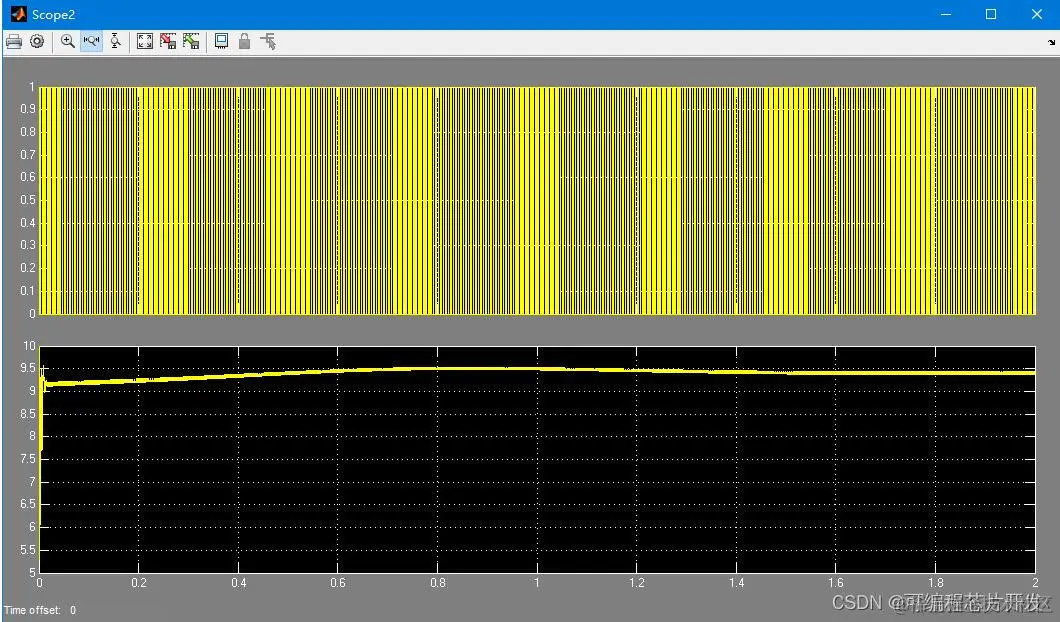The image size is (1060, 622).
Task: Click y-axis label 5.5 on lower plot
Action: 28,550
